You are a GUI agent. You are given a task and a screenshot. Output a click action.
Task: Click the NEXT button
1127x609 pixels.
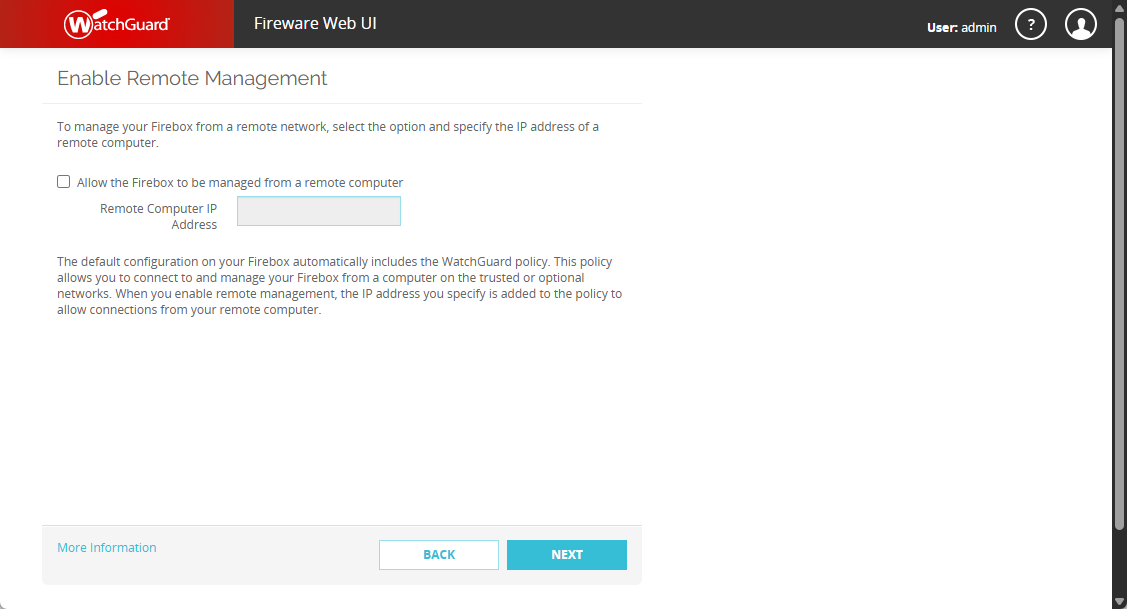point(566,555)
